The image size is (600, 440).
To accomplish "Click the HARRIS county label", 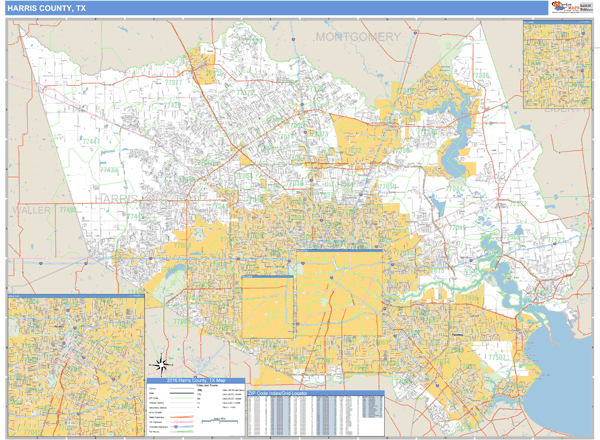I will point(116,199).
